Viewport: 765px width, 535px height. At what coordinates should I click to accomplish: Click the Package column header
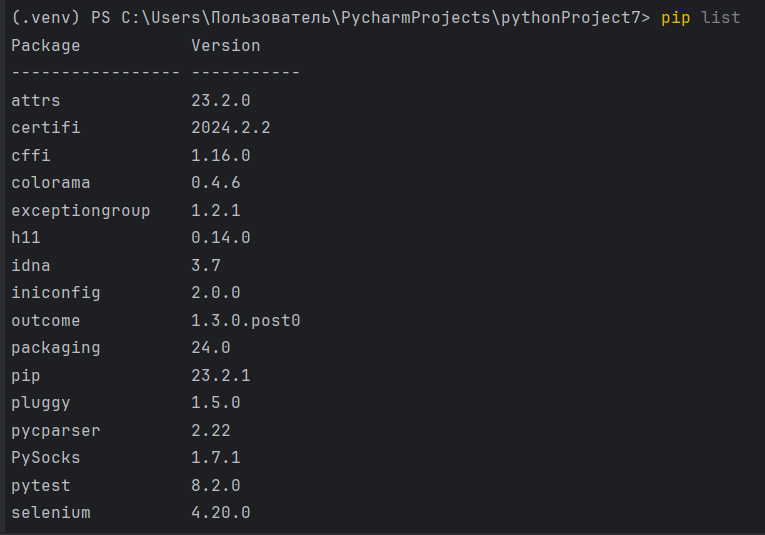pos(46,46)
